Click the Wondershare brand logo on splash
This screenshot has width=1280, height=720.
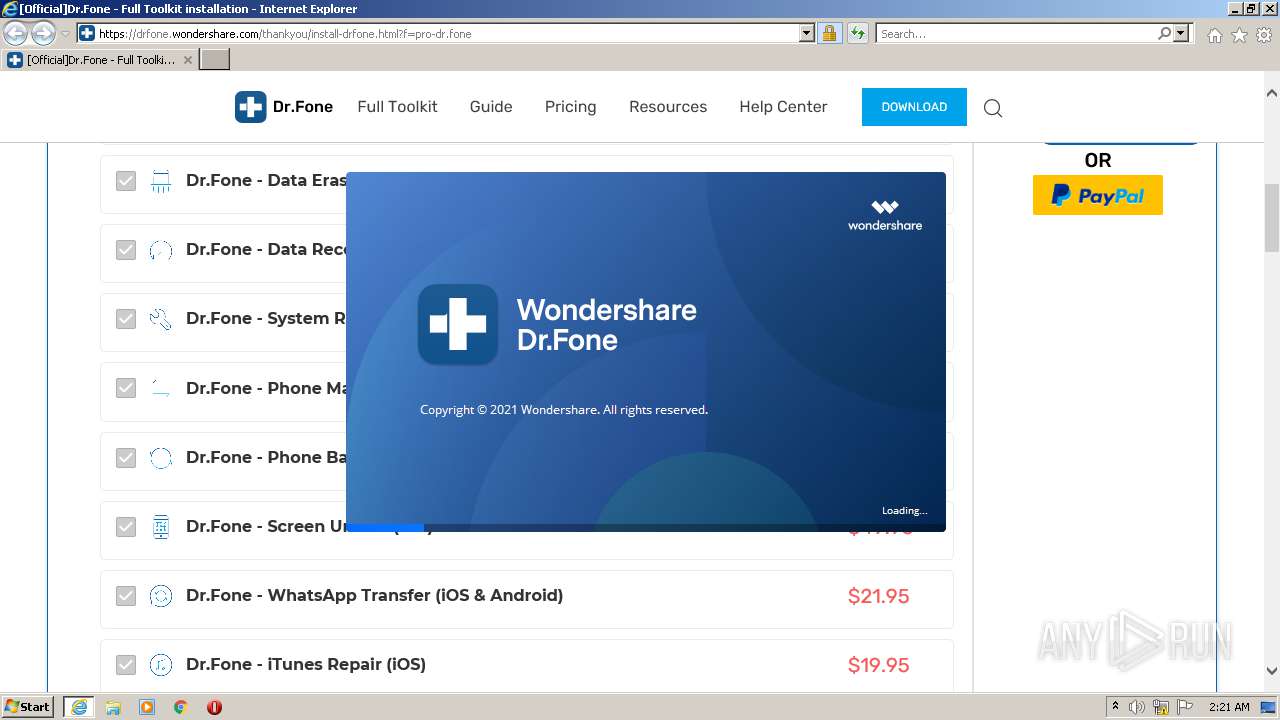tap(885, 215)
